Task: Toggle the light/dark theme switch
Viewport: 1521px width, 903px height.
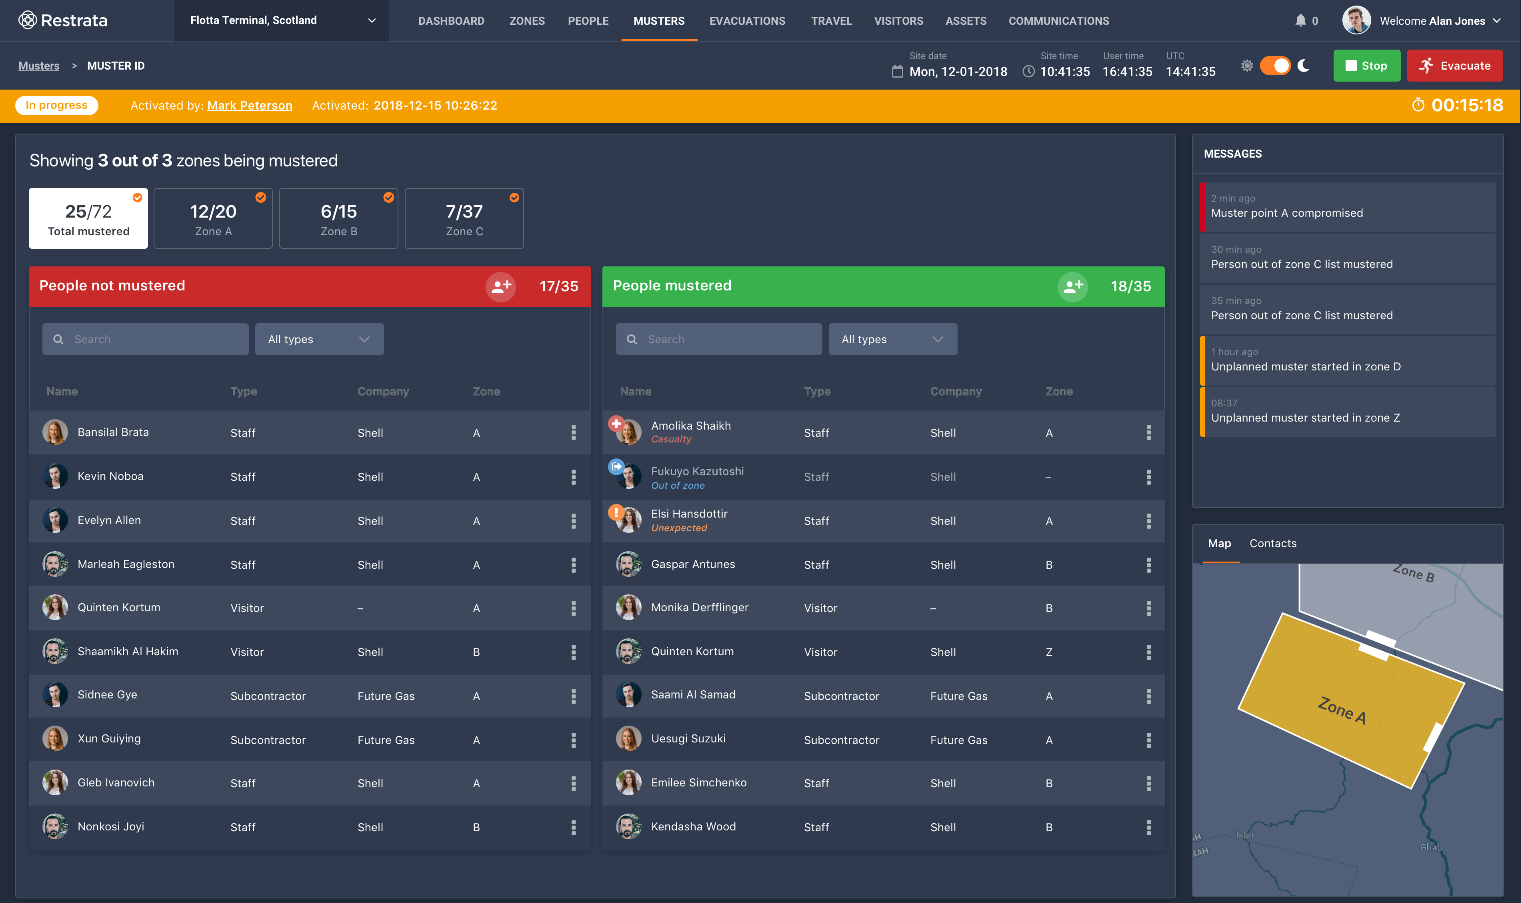Action: pyautogui.click(x=1275, y=66)
